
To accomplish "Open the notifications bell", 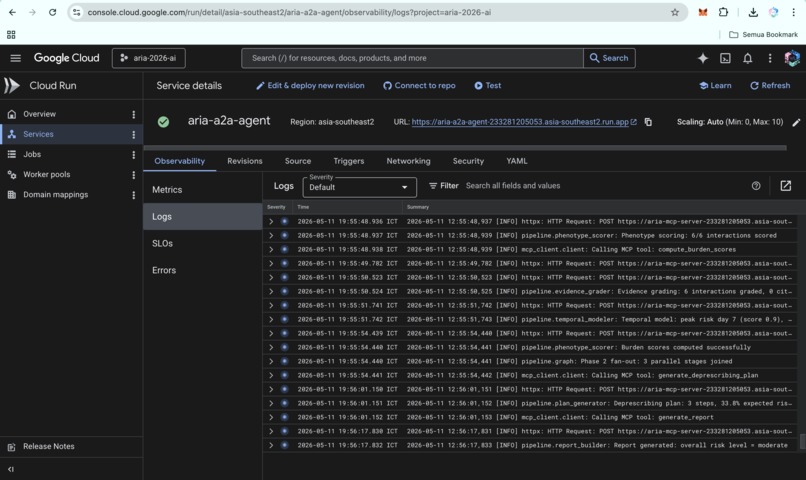I will [747, 58].
